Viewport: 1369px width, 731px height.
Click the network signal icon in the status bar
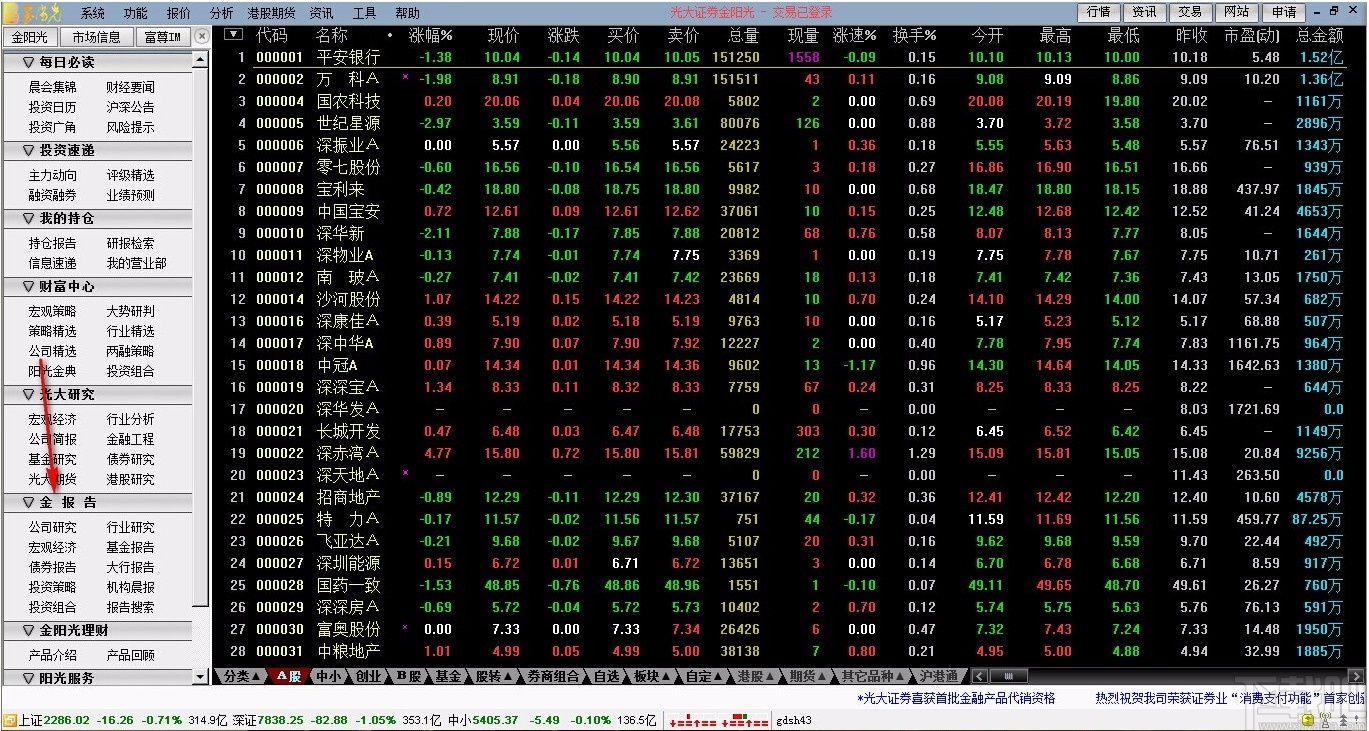tap(1325, 721)
